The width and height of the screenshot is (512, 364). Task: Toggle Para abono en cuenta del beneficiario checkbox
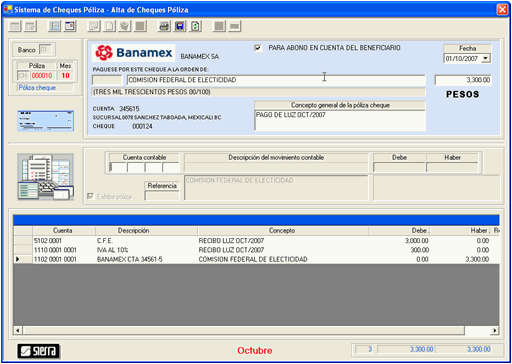pyautogui.click(x=258, y=48)
